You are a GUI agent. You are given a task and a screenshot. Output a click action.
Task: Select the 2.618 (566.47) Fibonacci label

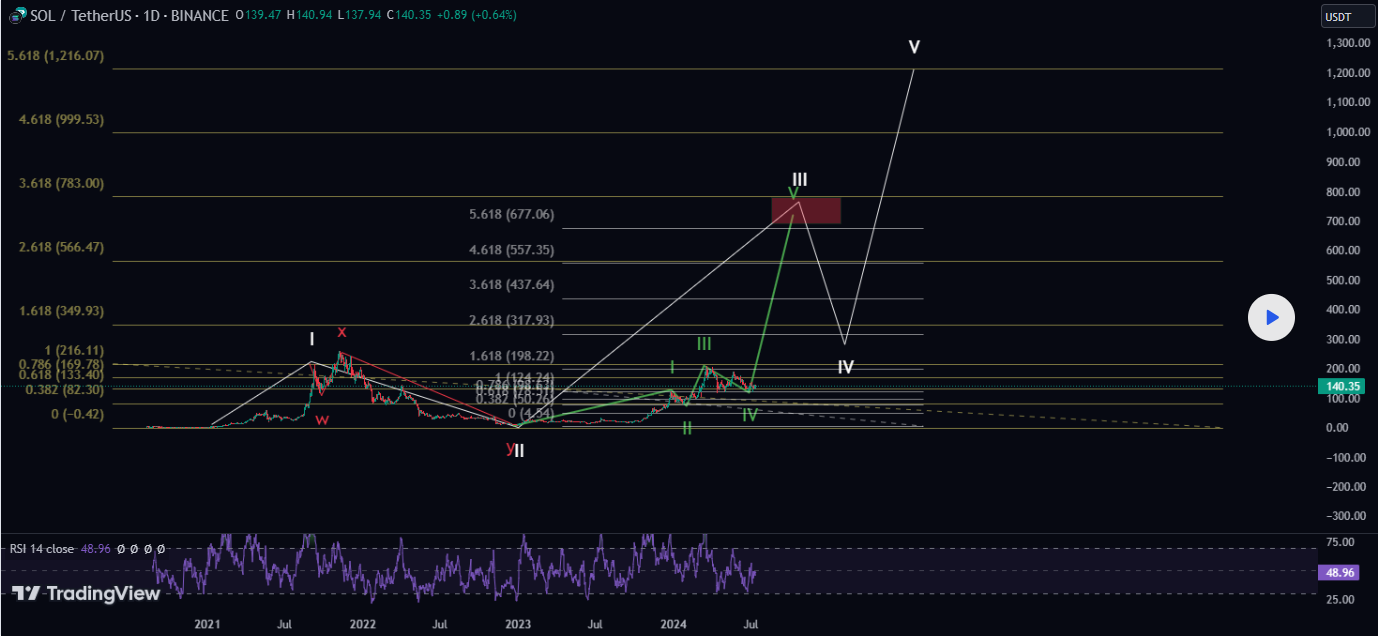click(x=61, y=247)
